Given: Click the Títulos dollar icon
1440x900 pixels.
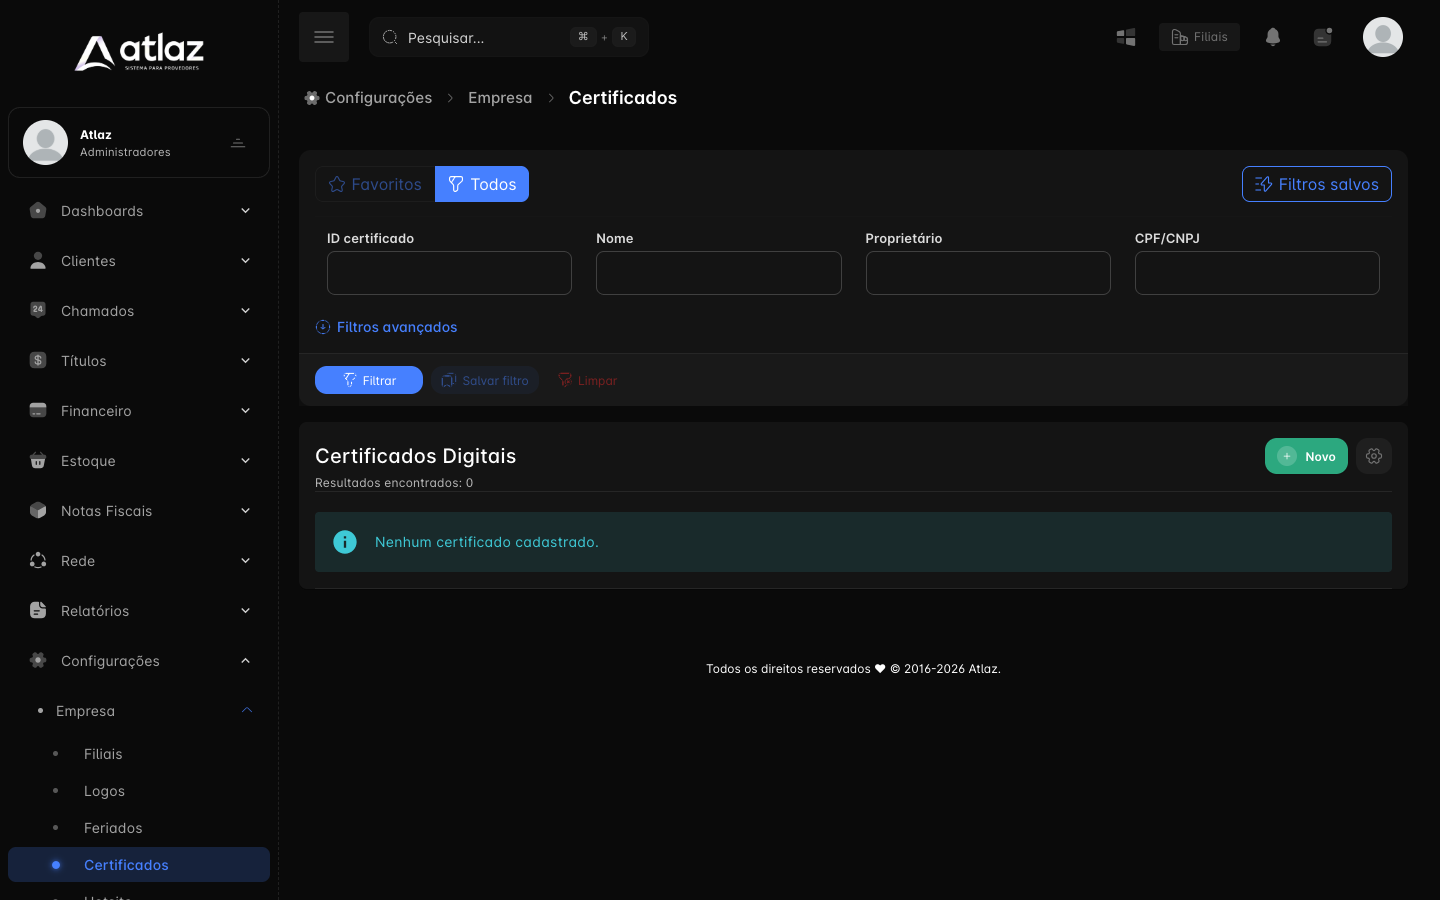Looking at the screenshot, I should (x=38, y=360).
